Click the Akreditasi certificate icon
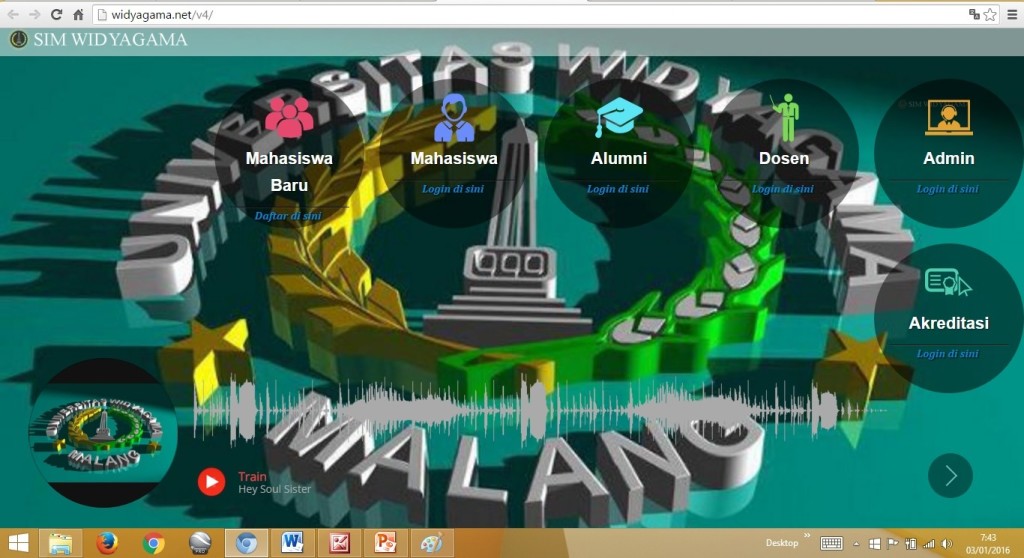1024x558 pixels. (948, 283)
